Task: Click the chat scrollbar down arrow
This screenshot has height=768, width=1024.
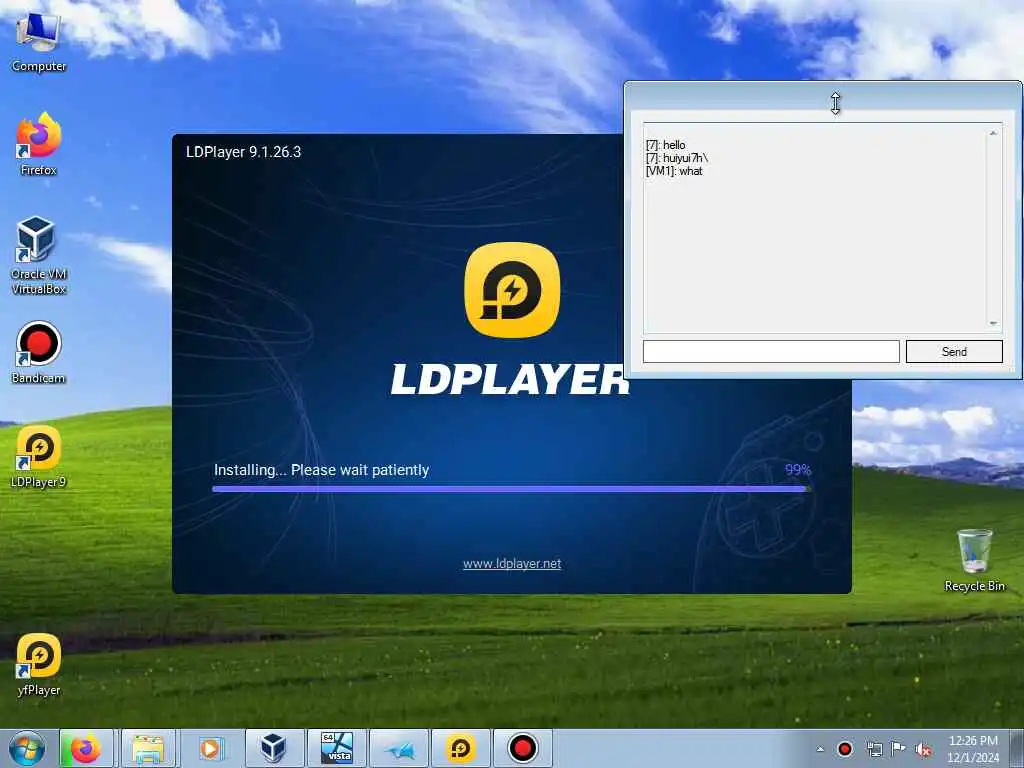Action: (993, 323)
